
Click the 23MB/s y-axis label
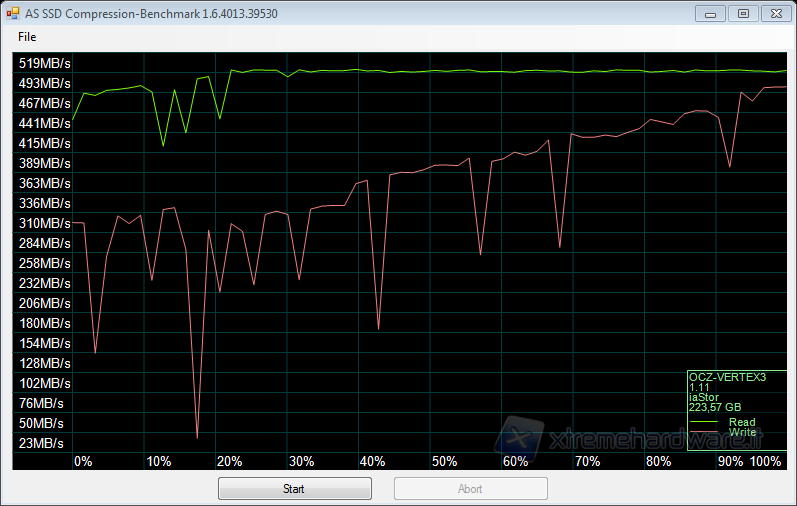pyautogui.click(x=41, y=443)
